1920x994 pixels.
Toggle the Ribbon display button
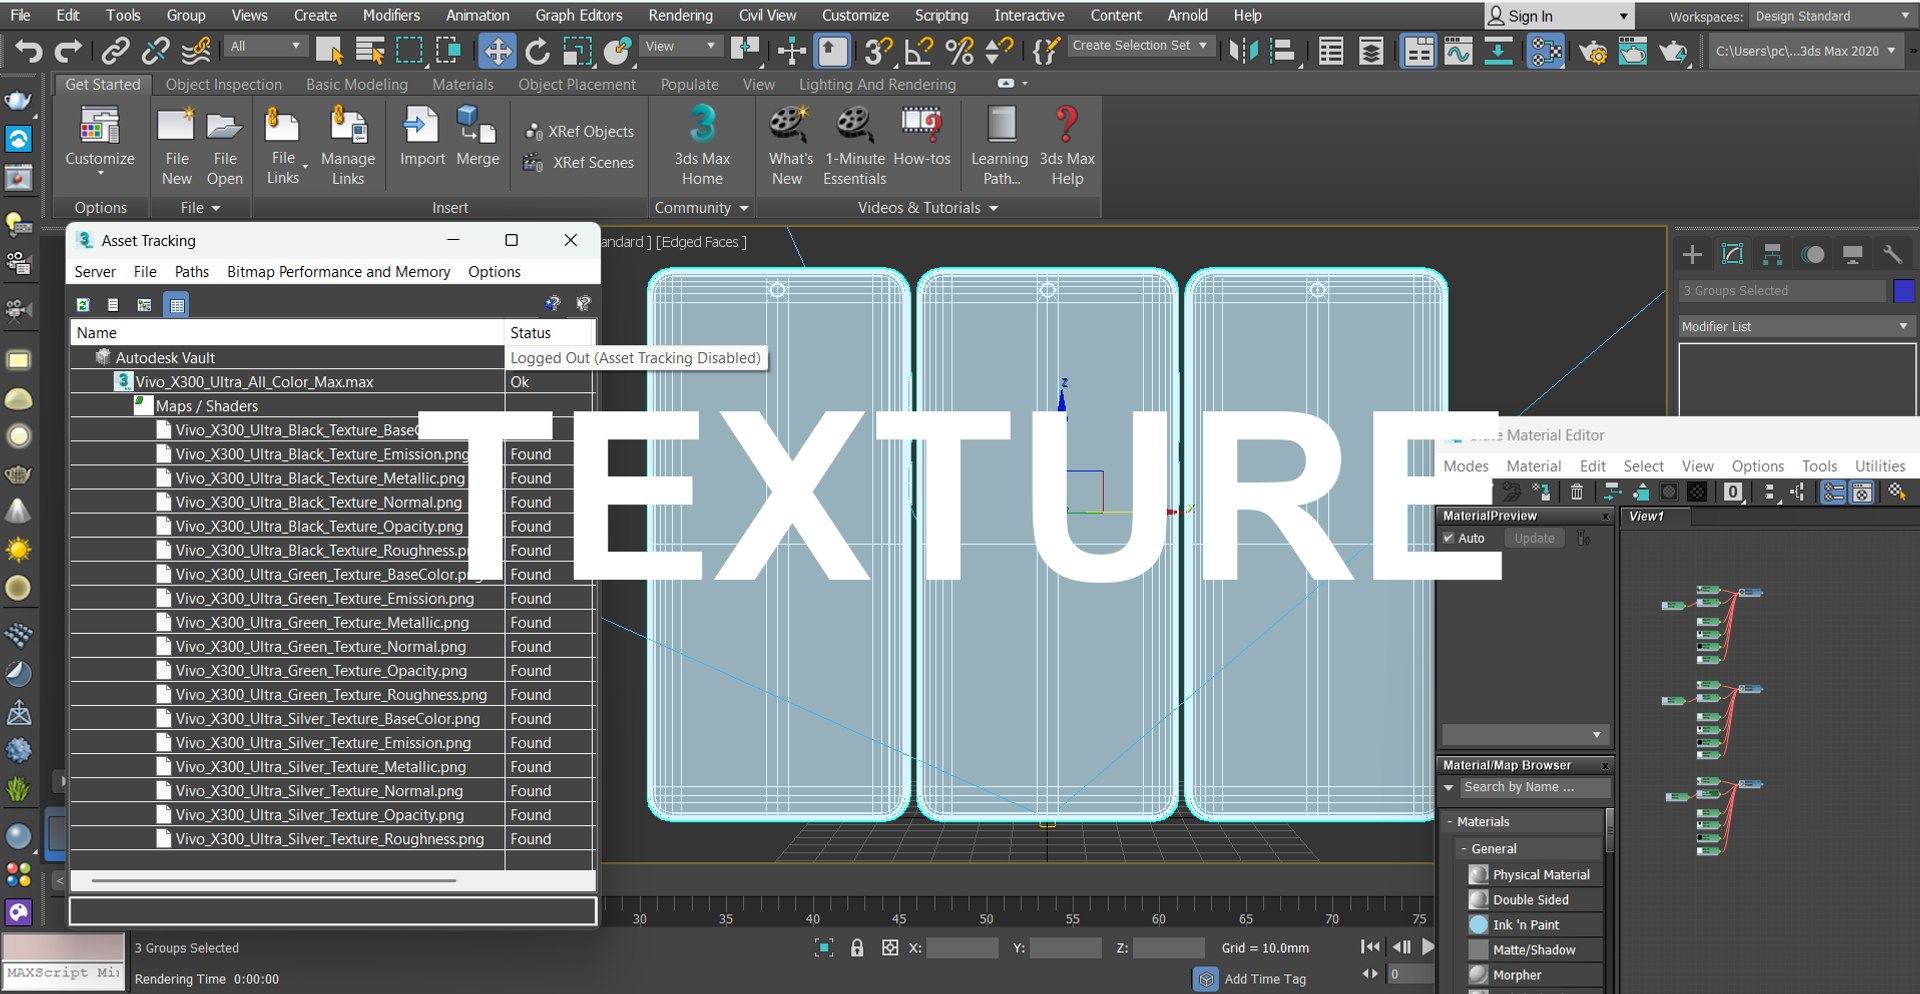[1418, 50]
